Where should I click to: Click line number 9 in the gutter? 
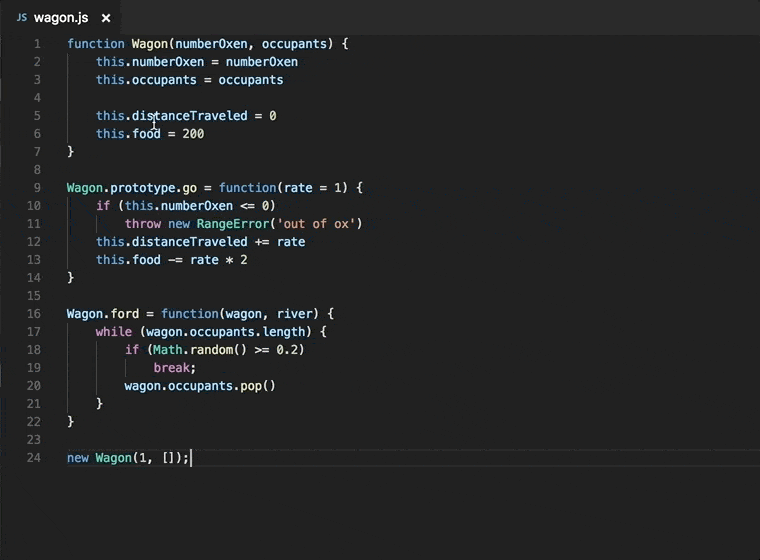pos(37,188)
